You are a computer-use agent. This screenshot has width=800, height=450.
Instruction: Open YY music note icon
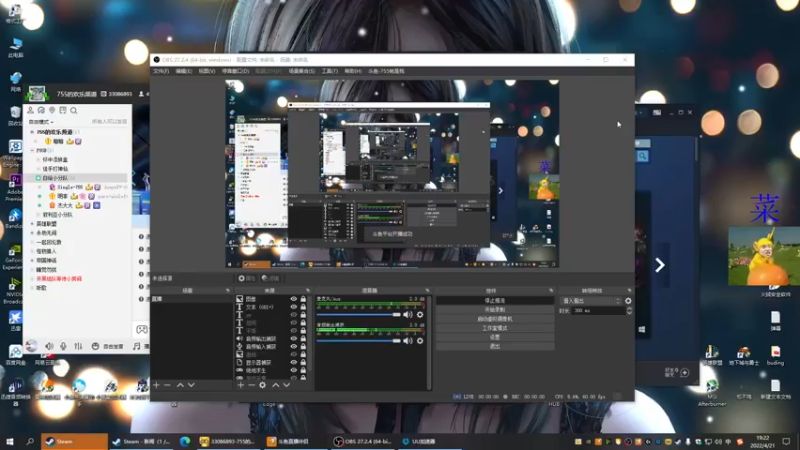tap(136, 346)
